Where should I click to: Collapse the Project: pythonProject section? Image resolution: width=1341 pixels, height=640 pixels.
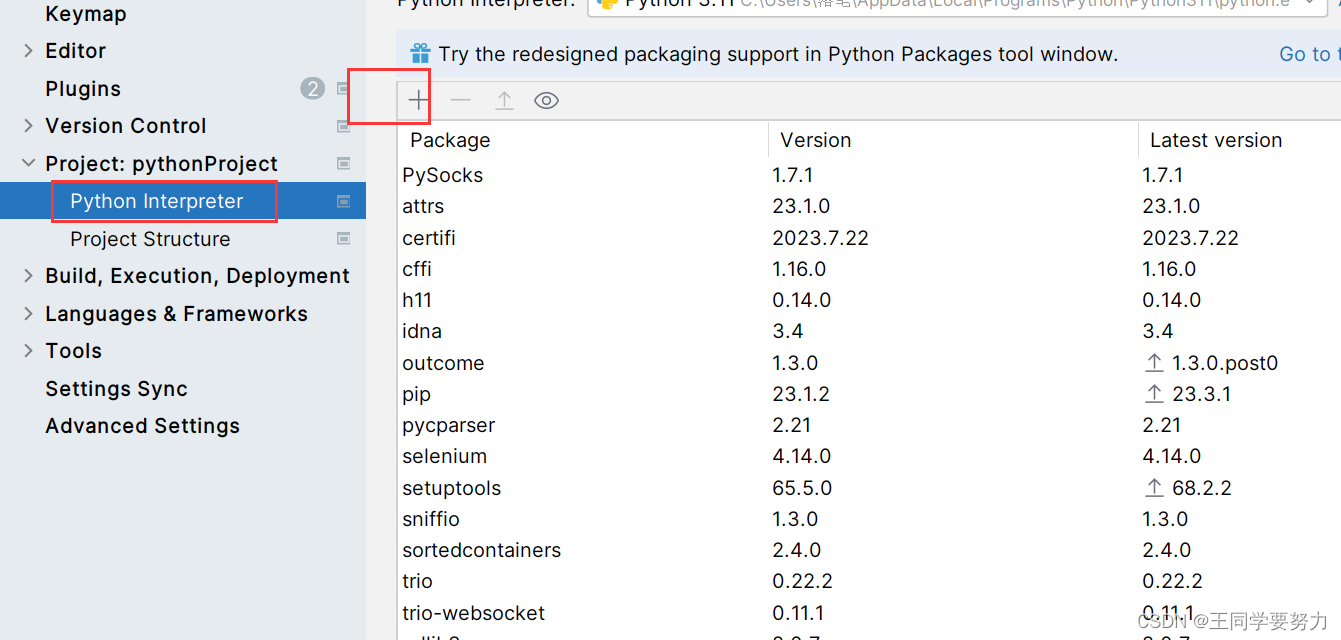click(28, 164)
